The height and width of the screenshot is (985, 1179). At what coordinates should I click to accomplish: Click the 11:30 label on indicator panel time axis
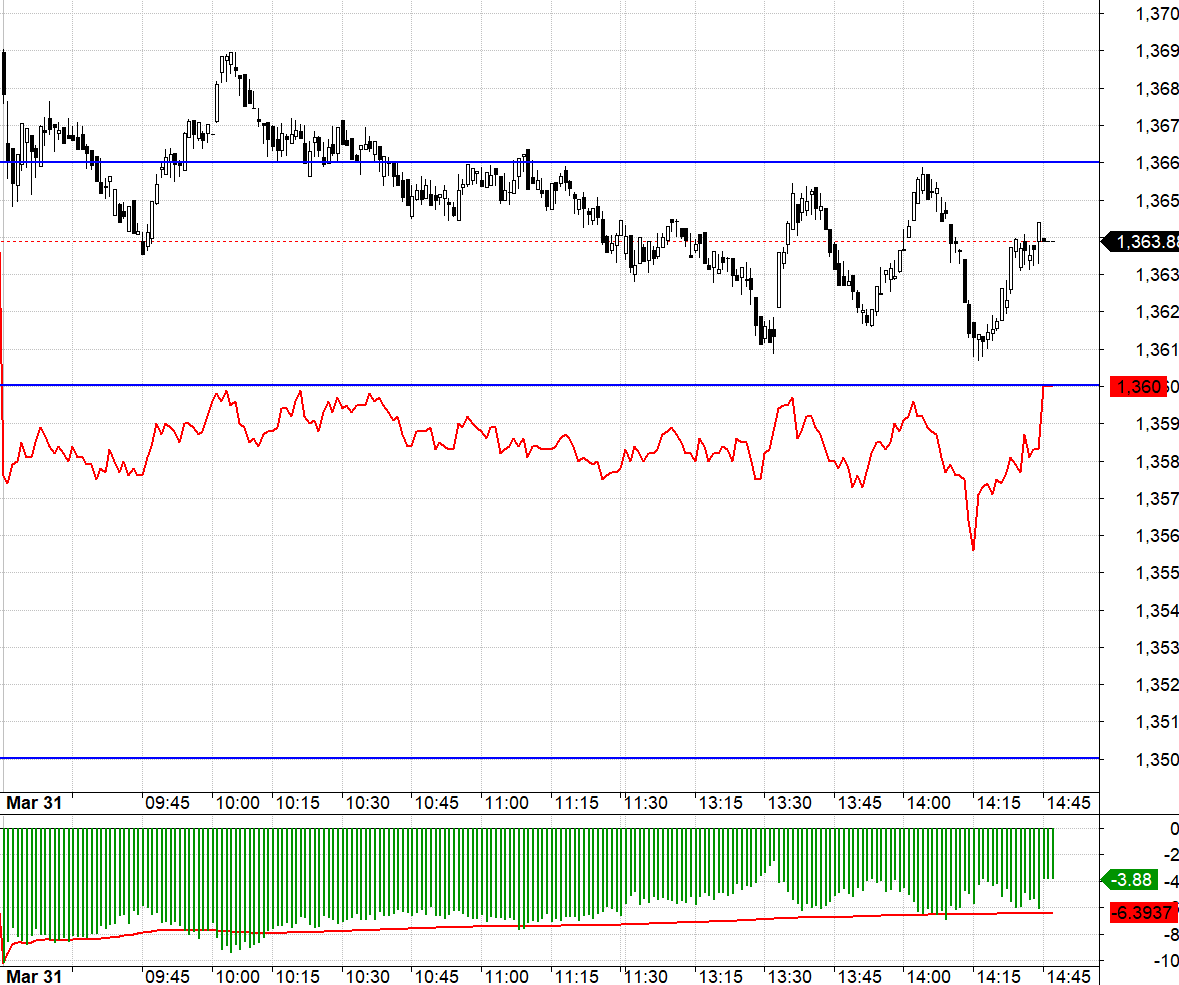click(x=645, y=976)
